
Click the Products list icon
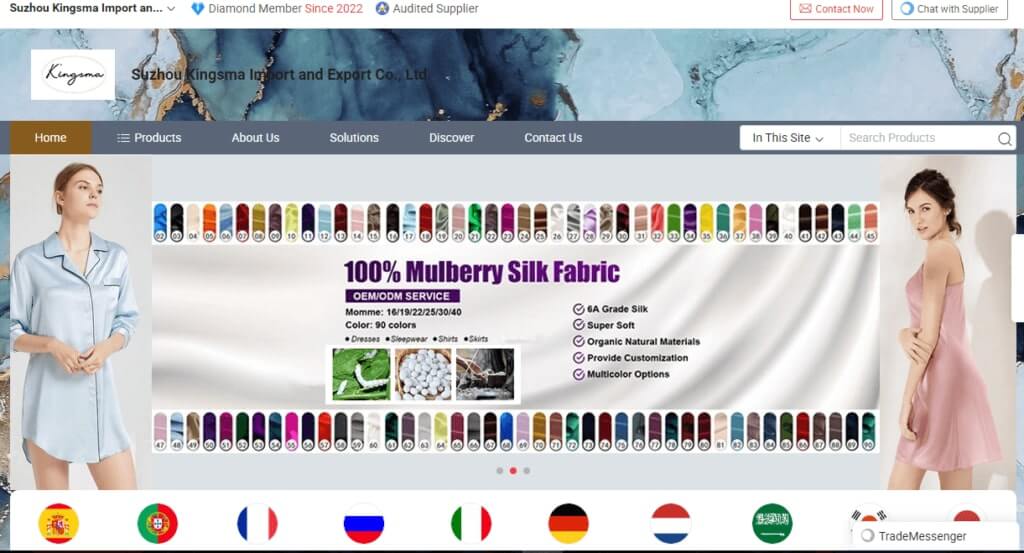(x=123, y=138)
